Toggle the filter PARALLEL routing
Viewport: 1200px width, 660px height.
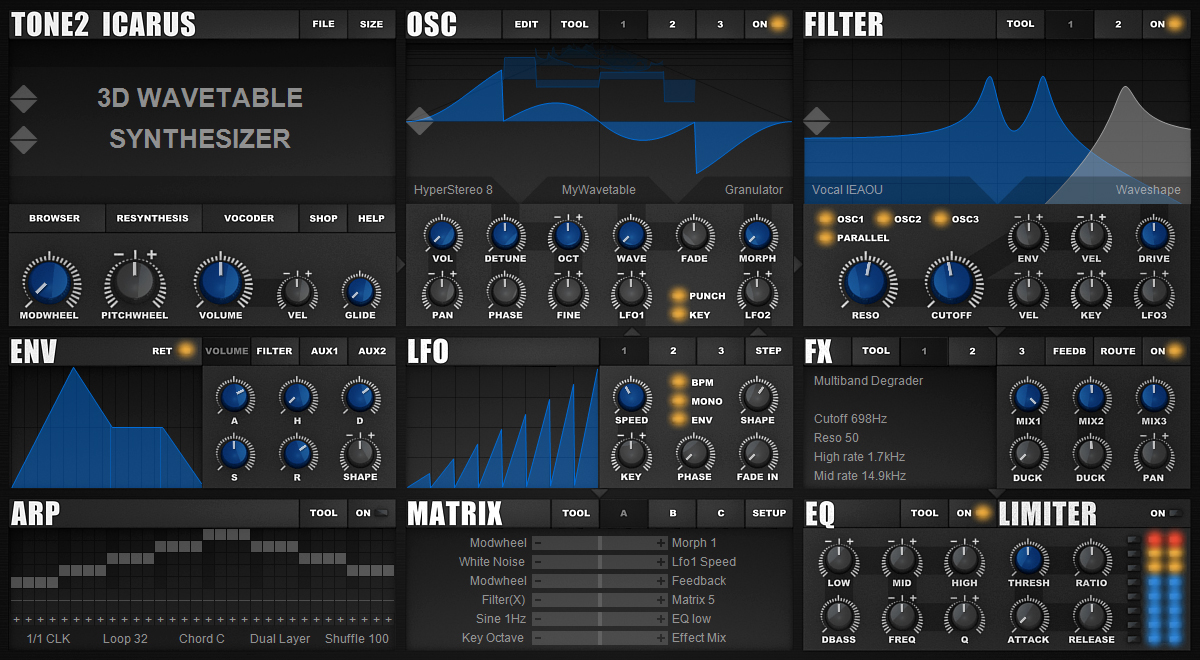pos(852,238)
